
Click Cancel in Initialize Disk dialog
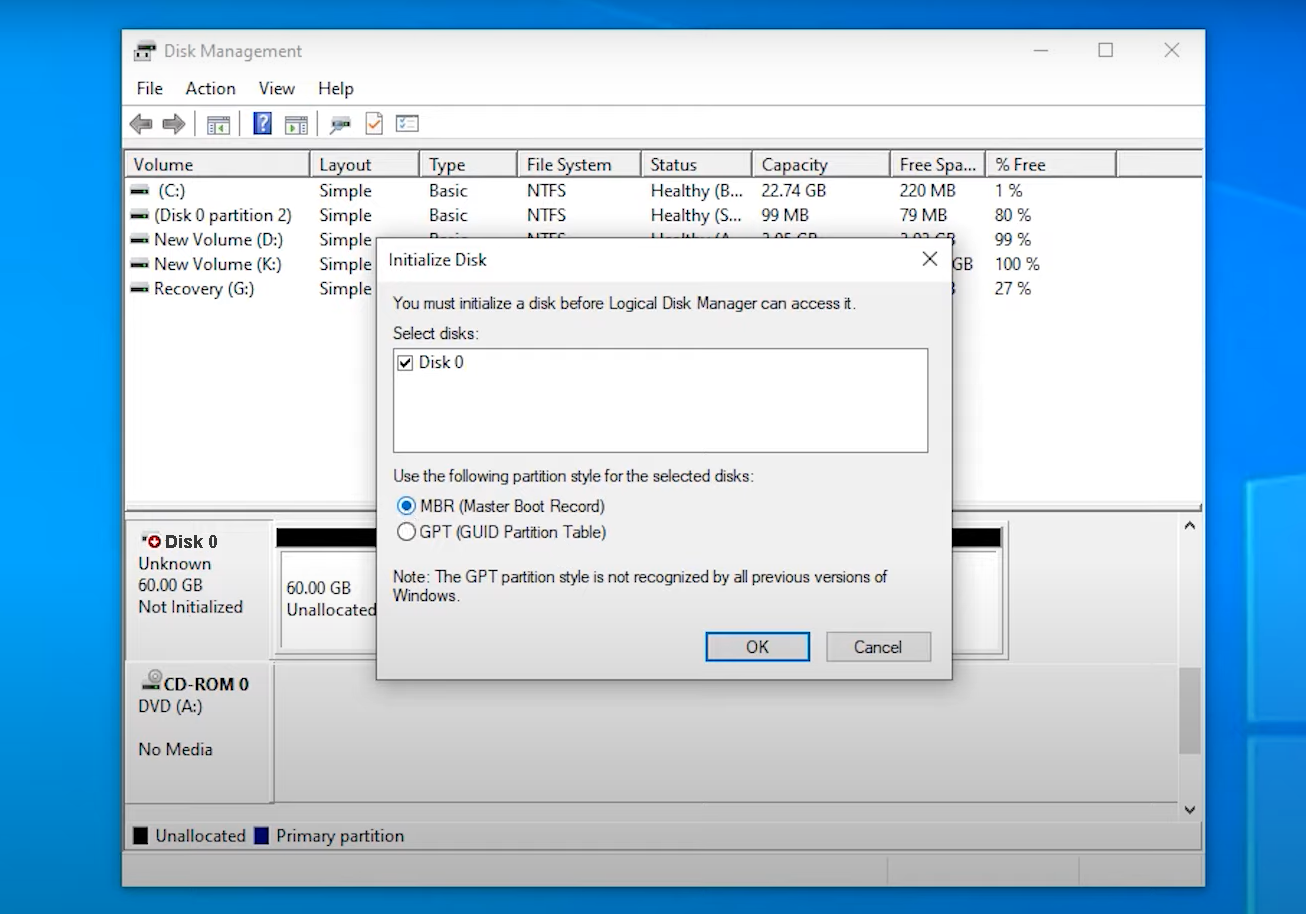click(x=878, y=647)
